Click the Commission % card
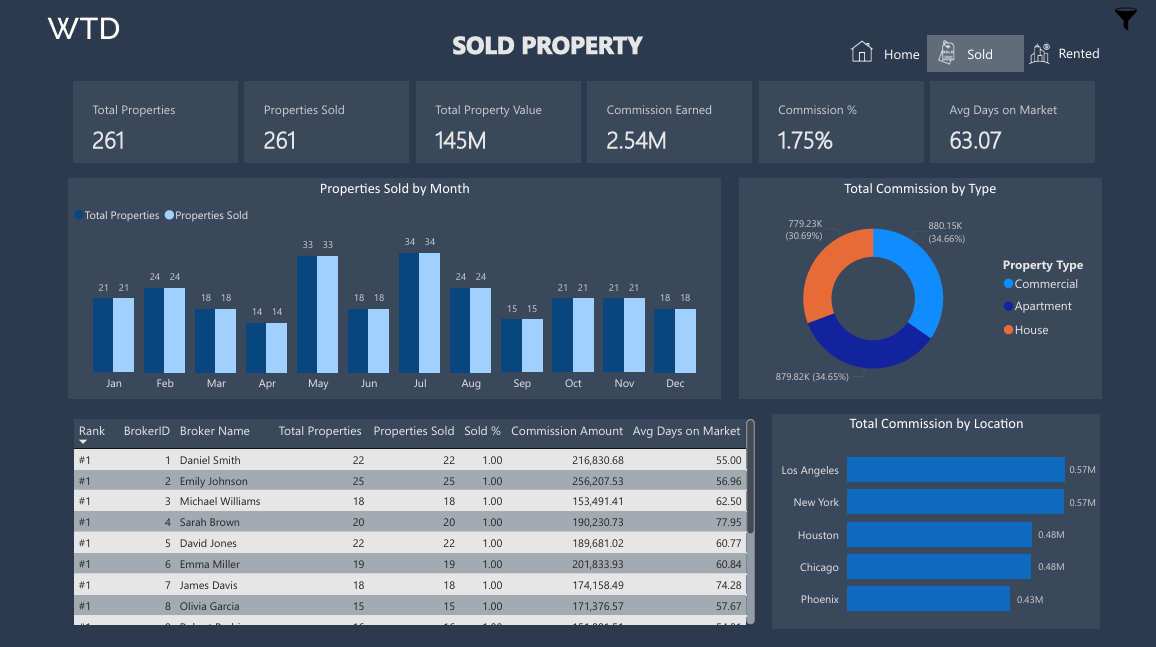Viewport: 1156px width, 647px height. 841,122
